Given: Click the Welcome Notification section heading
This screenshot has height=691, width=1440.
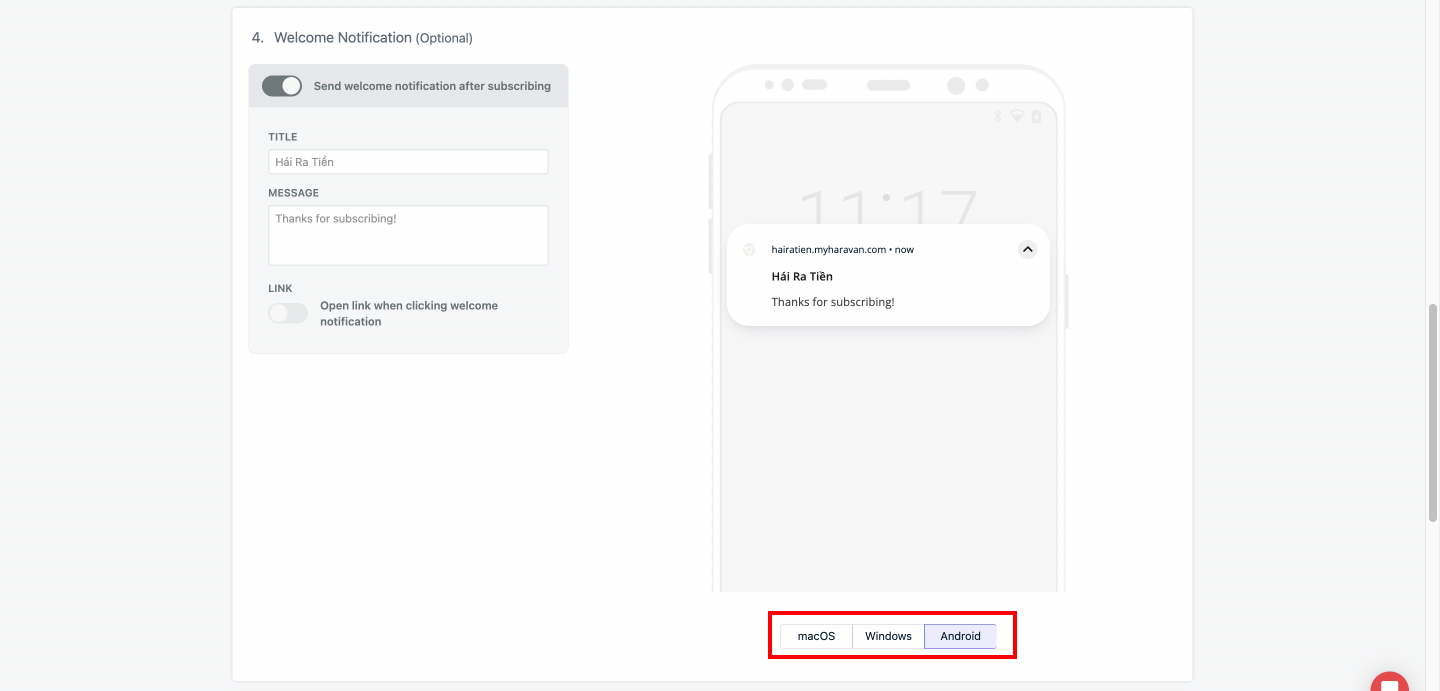Looking at the screenshot, I should [342, 38].
